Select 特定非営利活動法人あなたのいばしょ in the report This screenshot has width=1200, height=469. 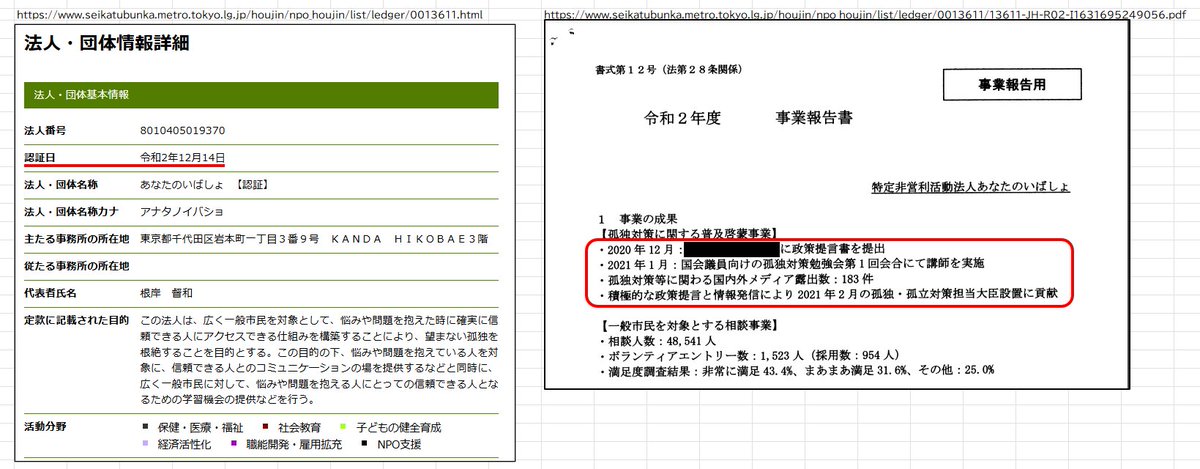point(971,187)
